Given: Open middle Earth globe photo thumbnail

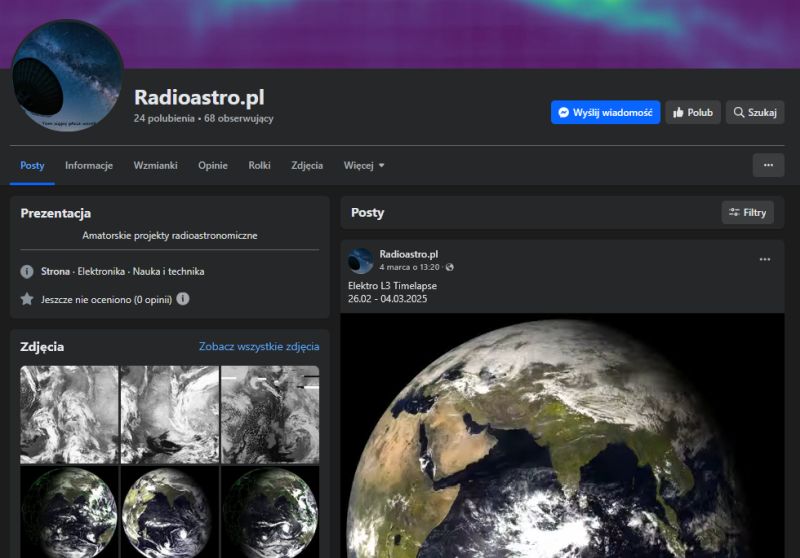Looking at the screenshot, I should pyautogui.click(x=169, y=512).
